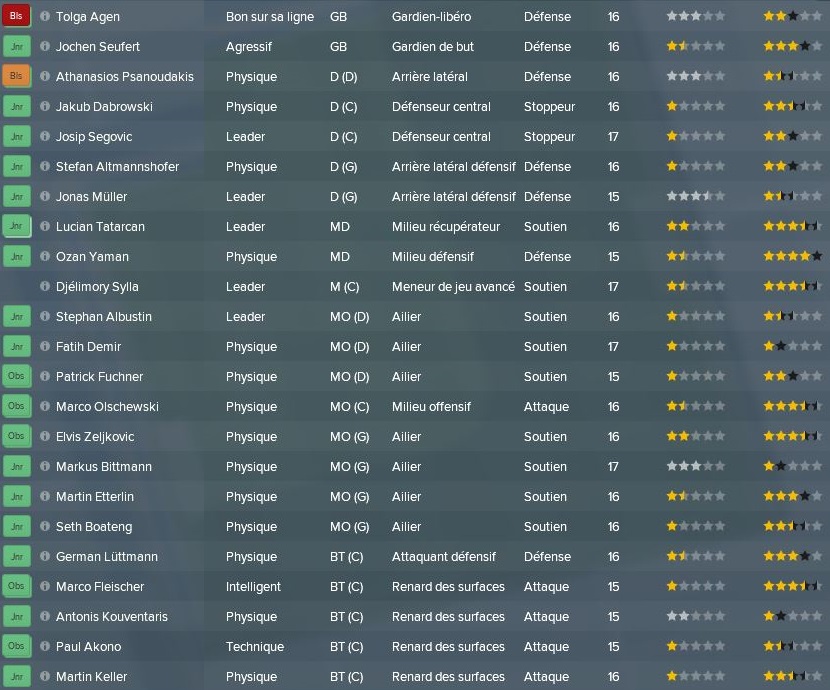Image resolution: width=830 pixels, height=690 pixels.
Task: Open Ozan Yaman's player profile
Action: (x=92, y=257)
